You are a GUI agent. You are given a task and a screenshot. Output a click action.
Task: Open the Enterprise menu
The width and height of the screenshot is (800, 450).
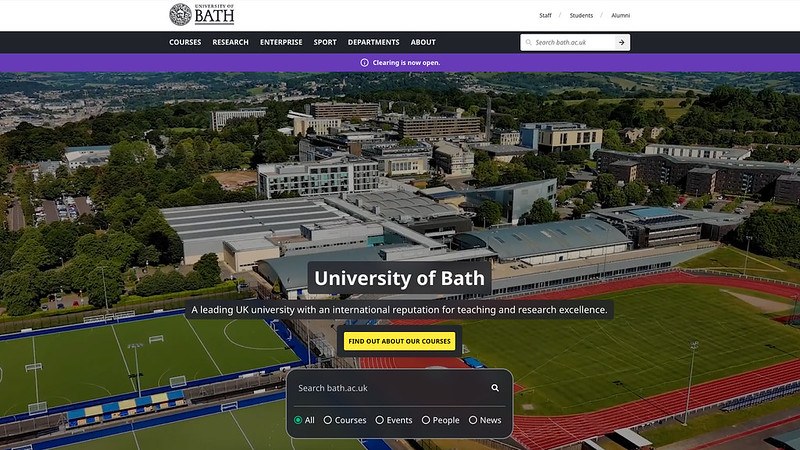(281, 42)
